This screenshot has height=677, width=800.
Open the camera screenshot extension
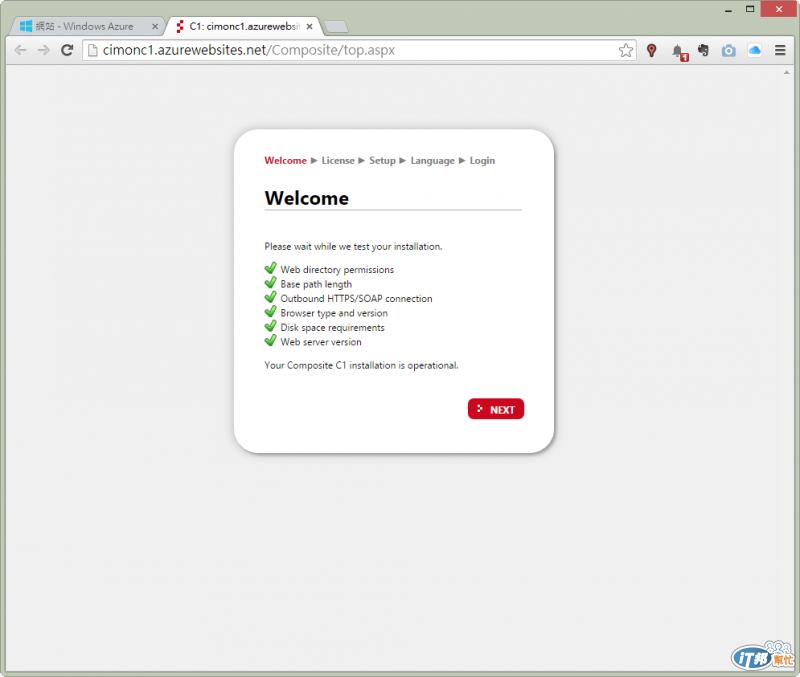click(729, 50)
